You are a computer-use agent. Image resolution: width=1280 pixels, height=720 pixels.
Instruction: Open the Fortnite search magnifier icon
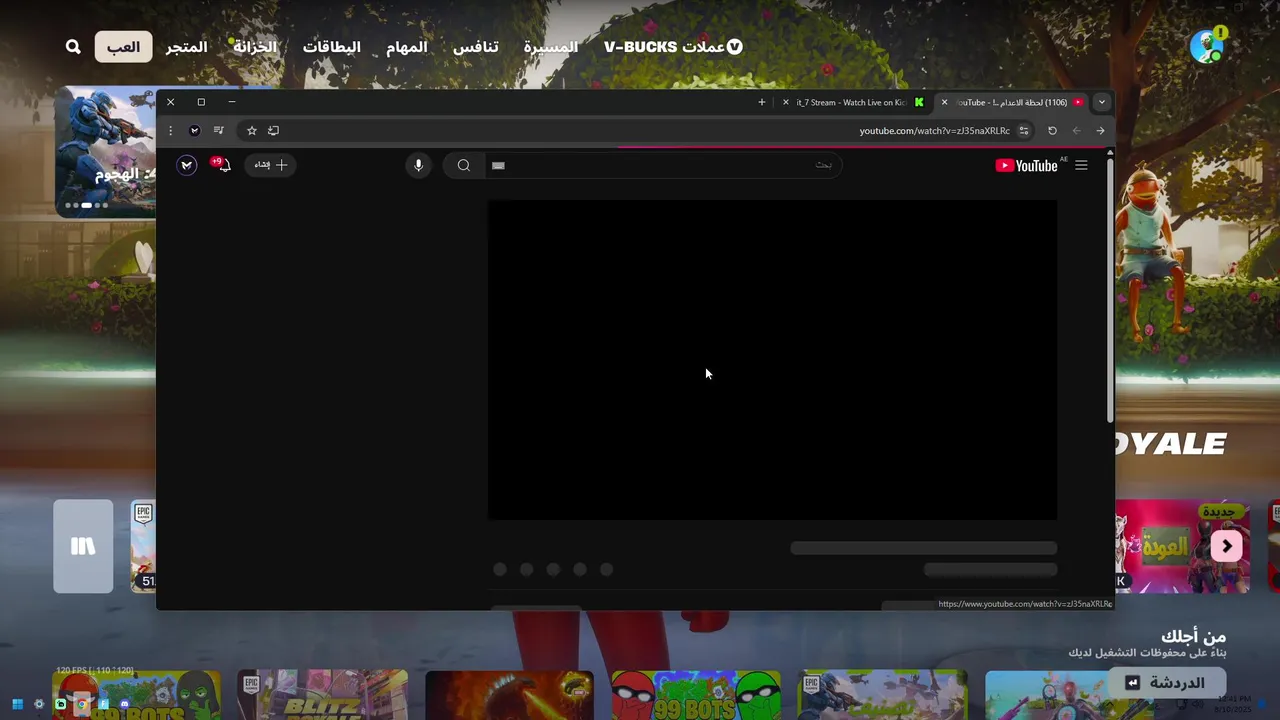(x=73, y=47)
